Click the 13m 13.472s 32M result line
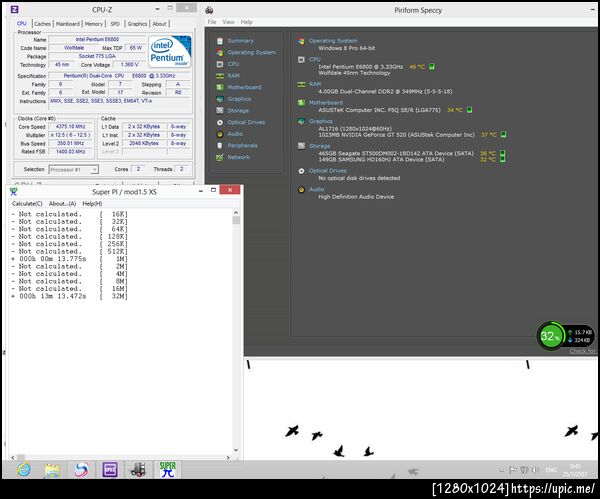600x499 pixels. click(69, 296)
